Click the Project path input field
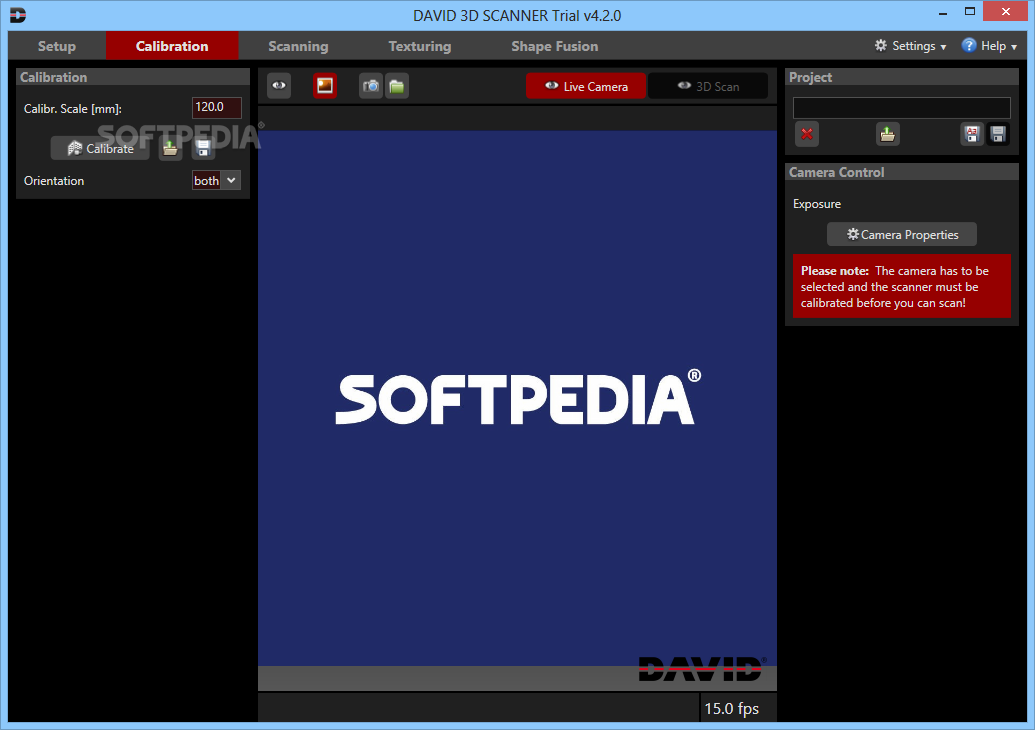 tap(902, 108)
